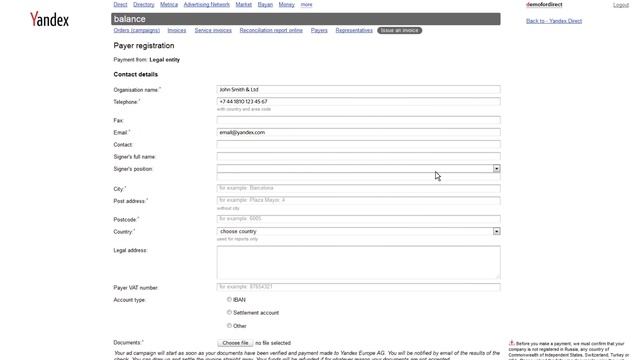Expand the more services menu
640x360 pixels.
307,4
